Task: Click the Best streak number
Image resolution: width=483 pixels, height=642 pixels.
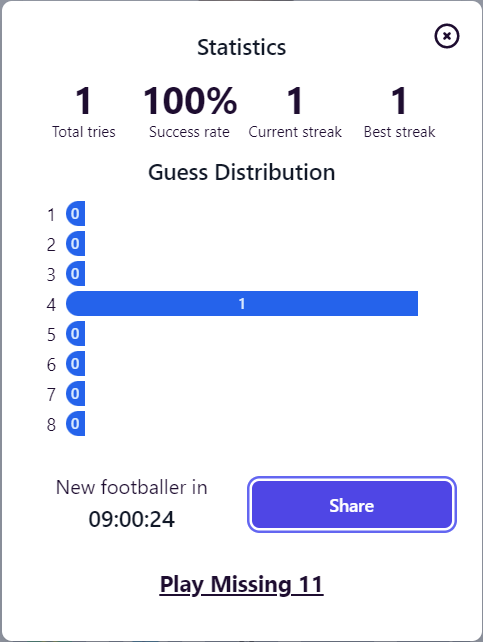Action: pyautogui.click(x=399, y=101)
